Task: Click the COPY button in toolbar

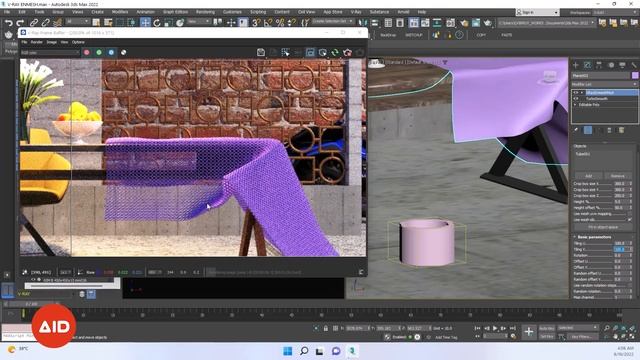Action: [x=481, y=35]
